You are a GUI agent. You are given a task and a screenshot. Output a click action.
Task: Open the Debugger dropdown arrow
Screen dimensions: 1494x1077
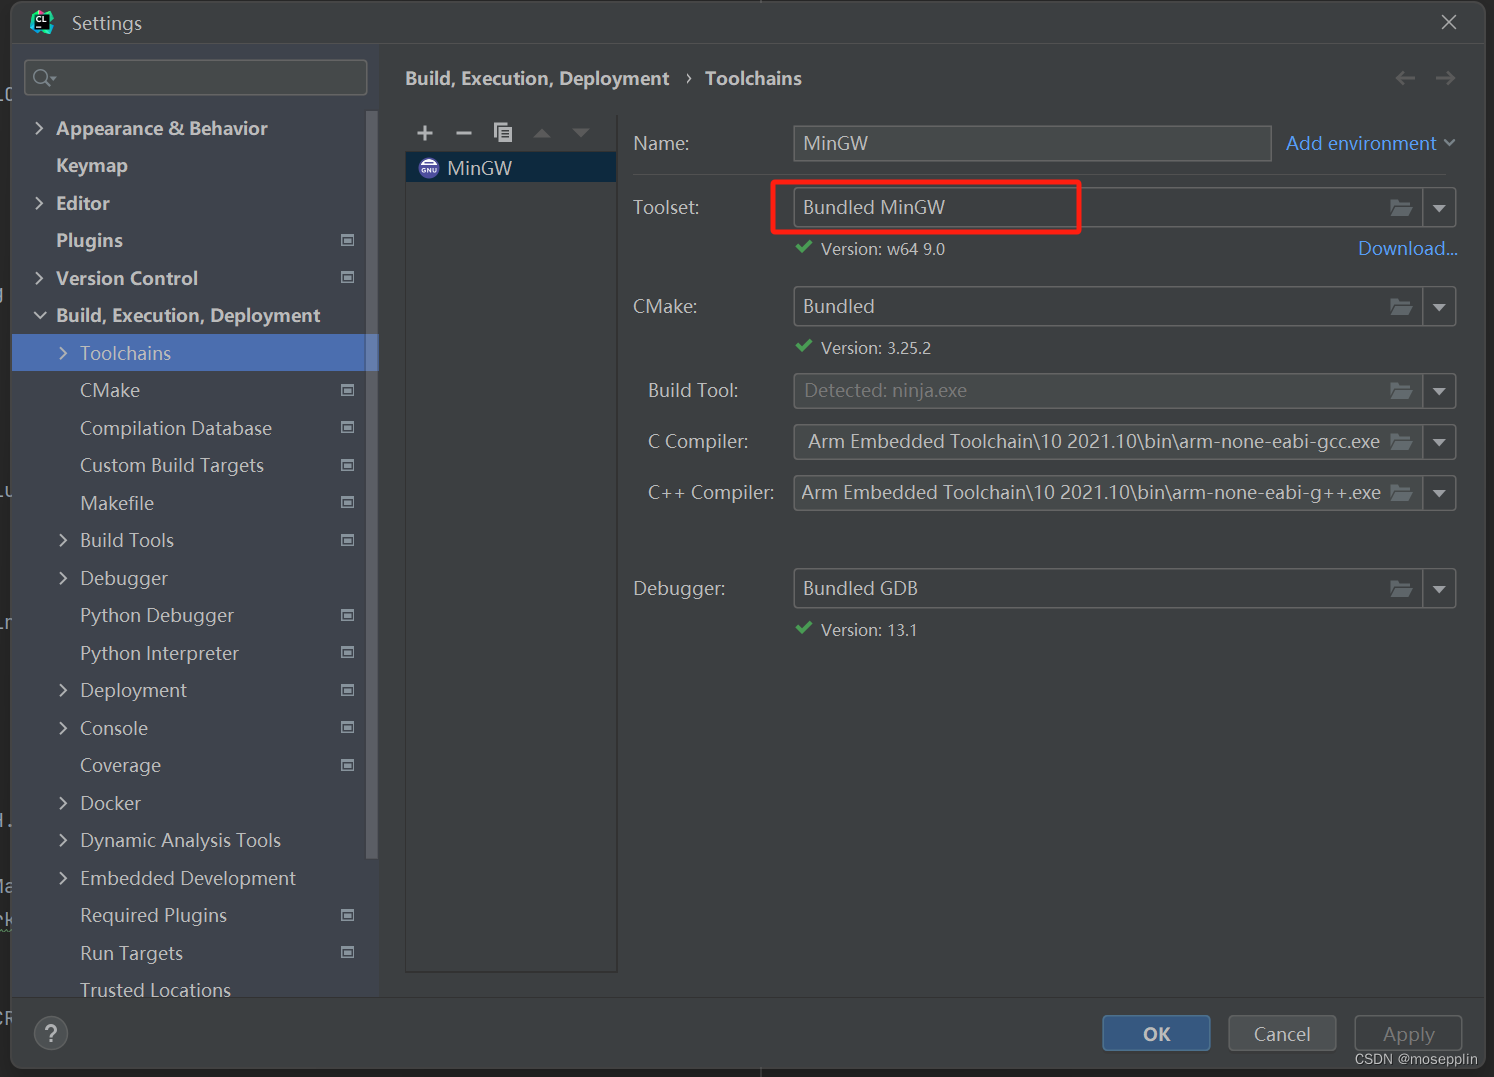click(x=1439, y=589)
